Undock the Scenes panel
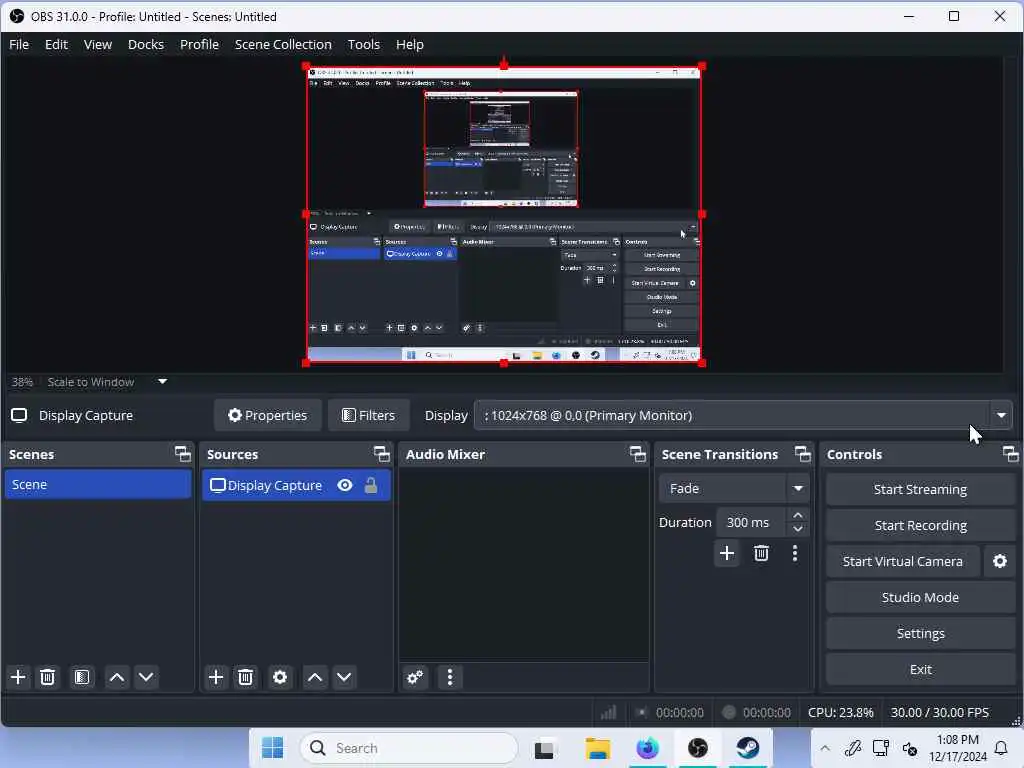This screenshot has height=768, width=1024. click(183, 454)
